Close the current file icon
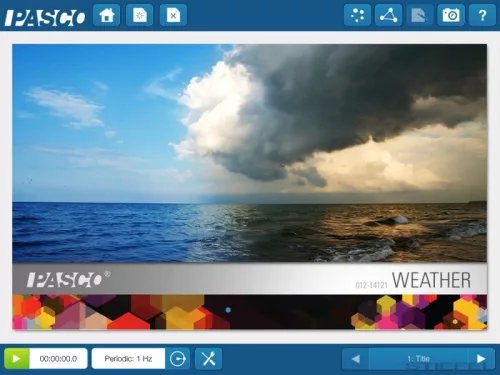The image size is (500, 375). (x=173, y=15)
